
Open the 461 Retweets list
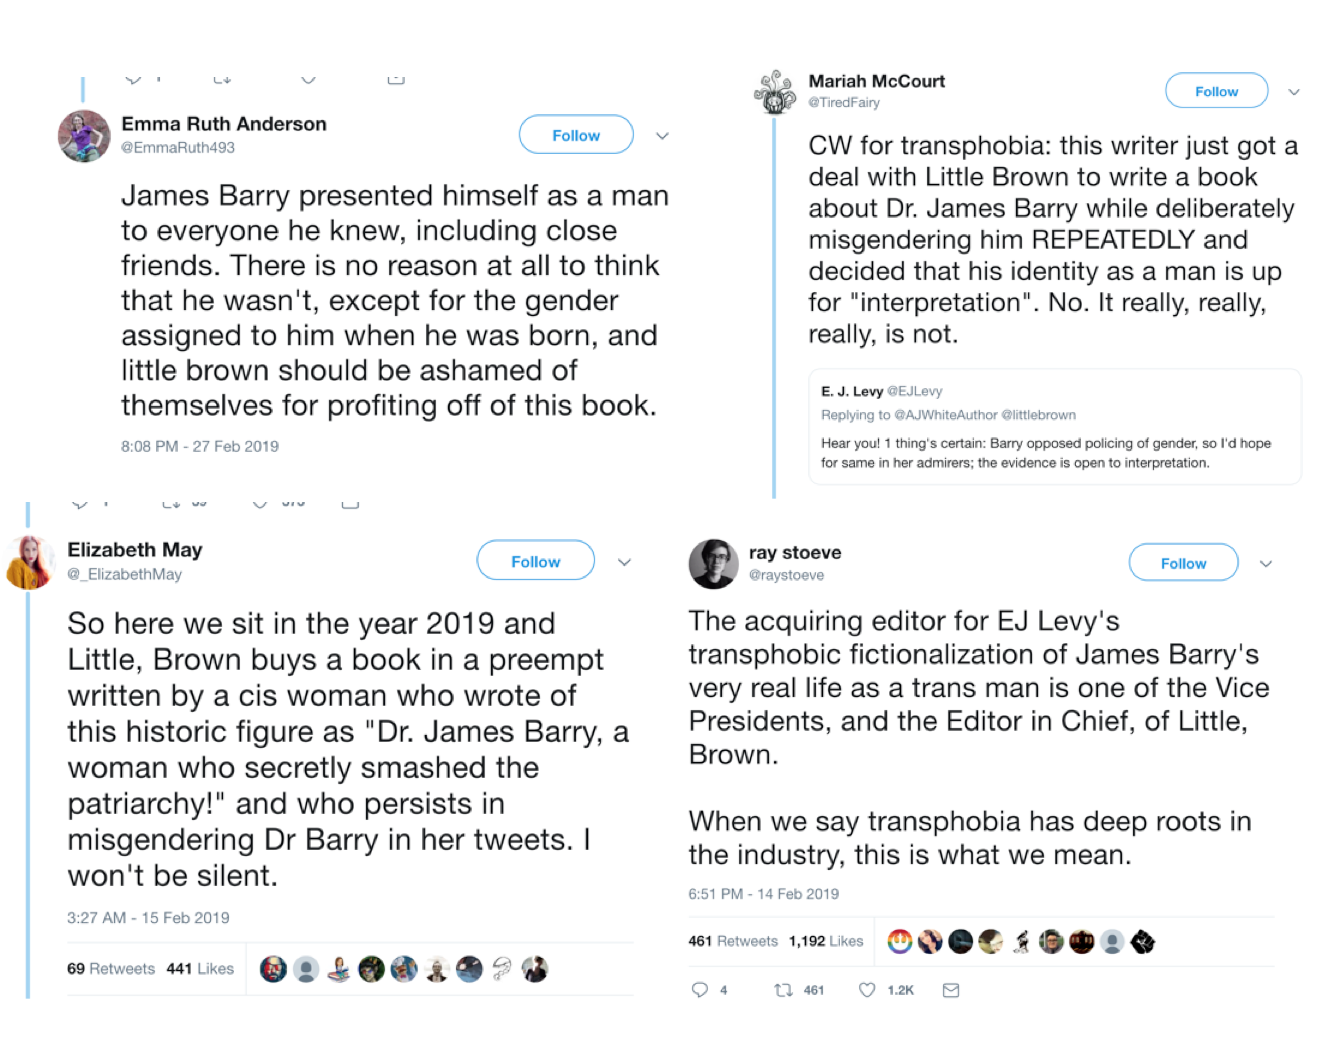(x=733, y=941)
